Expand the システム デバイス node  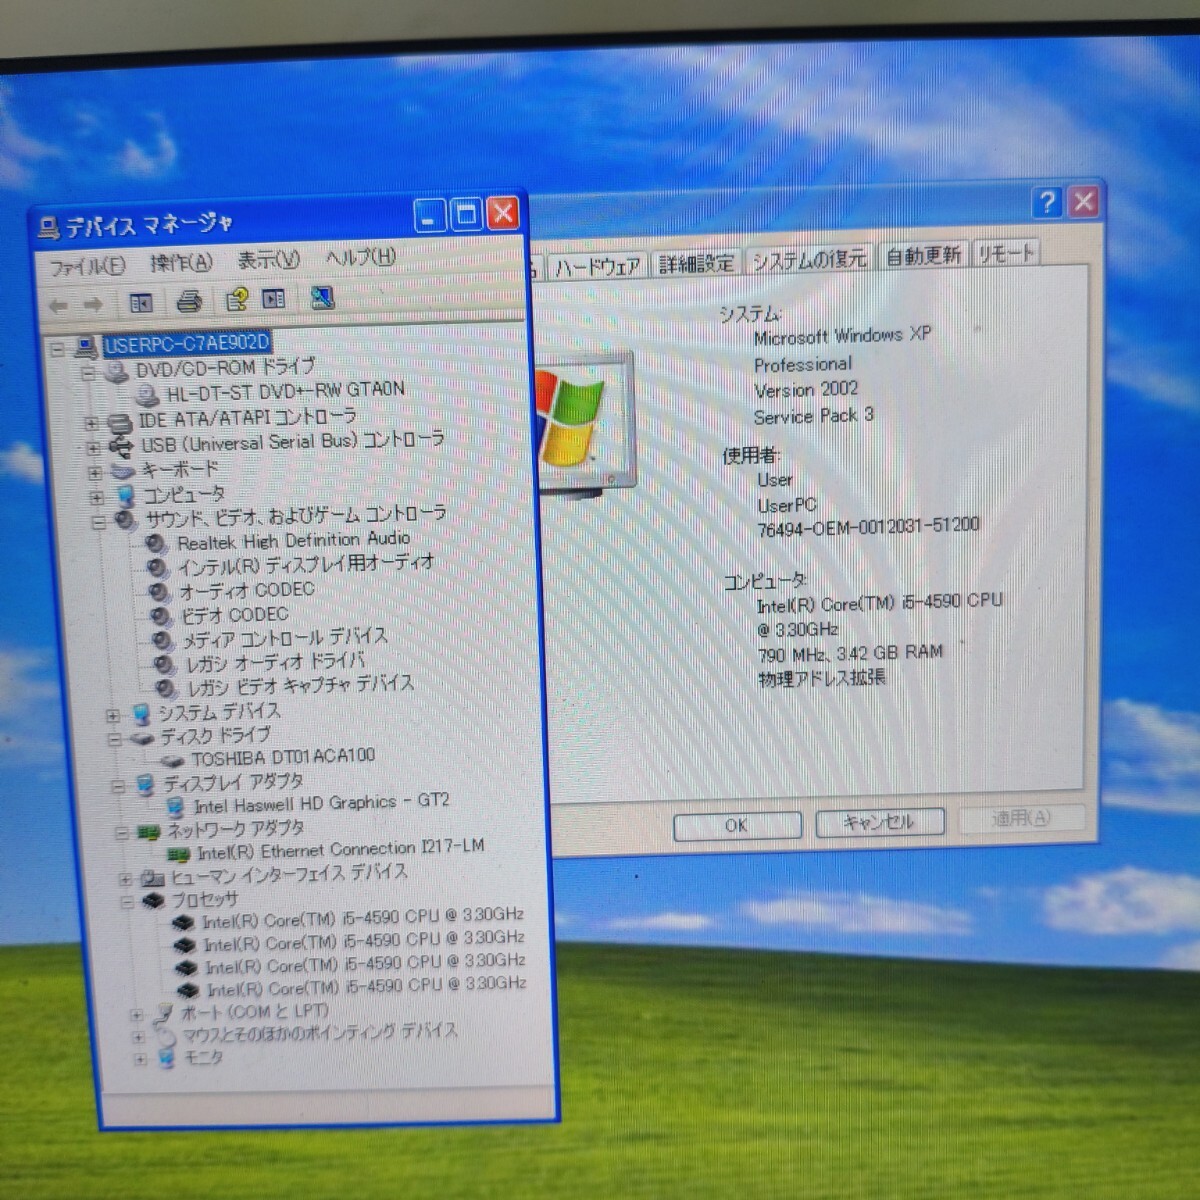[113, 716]
